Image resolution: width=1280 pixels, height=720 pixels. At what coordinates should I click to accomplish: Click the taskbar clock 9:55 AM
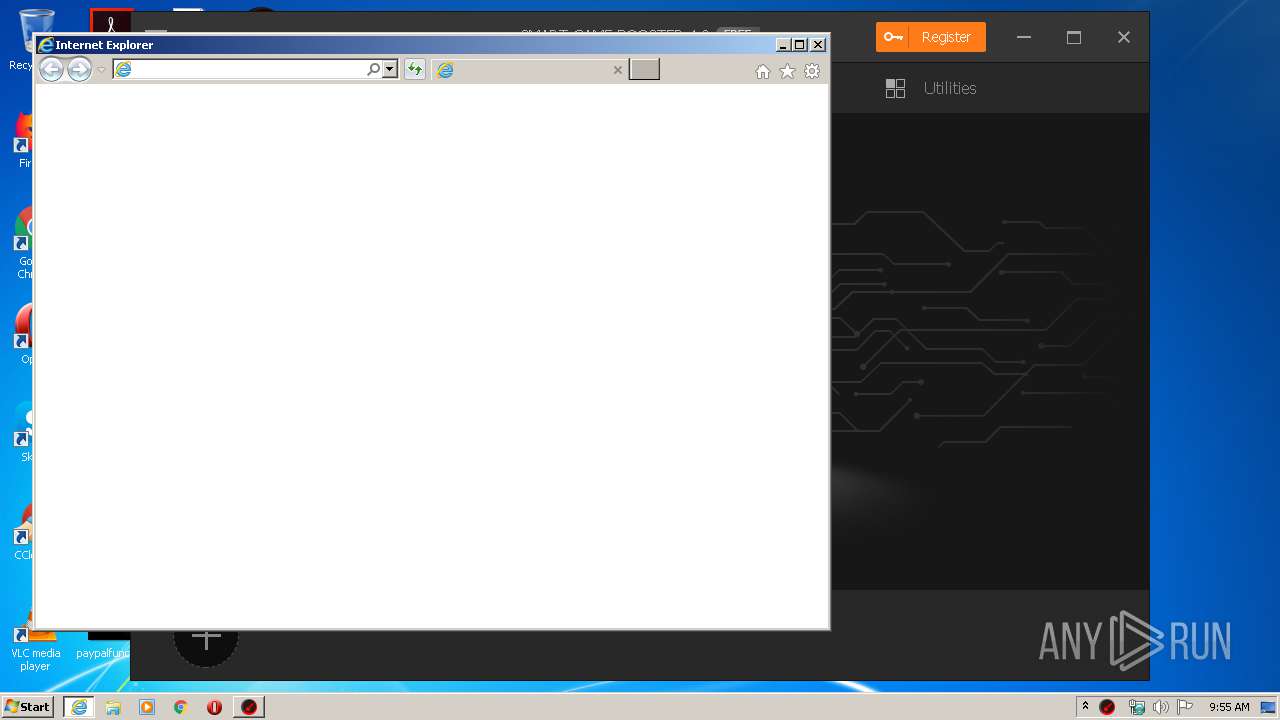coord(1229,707)
